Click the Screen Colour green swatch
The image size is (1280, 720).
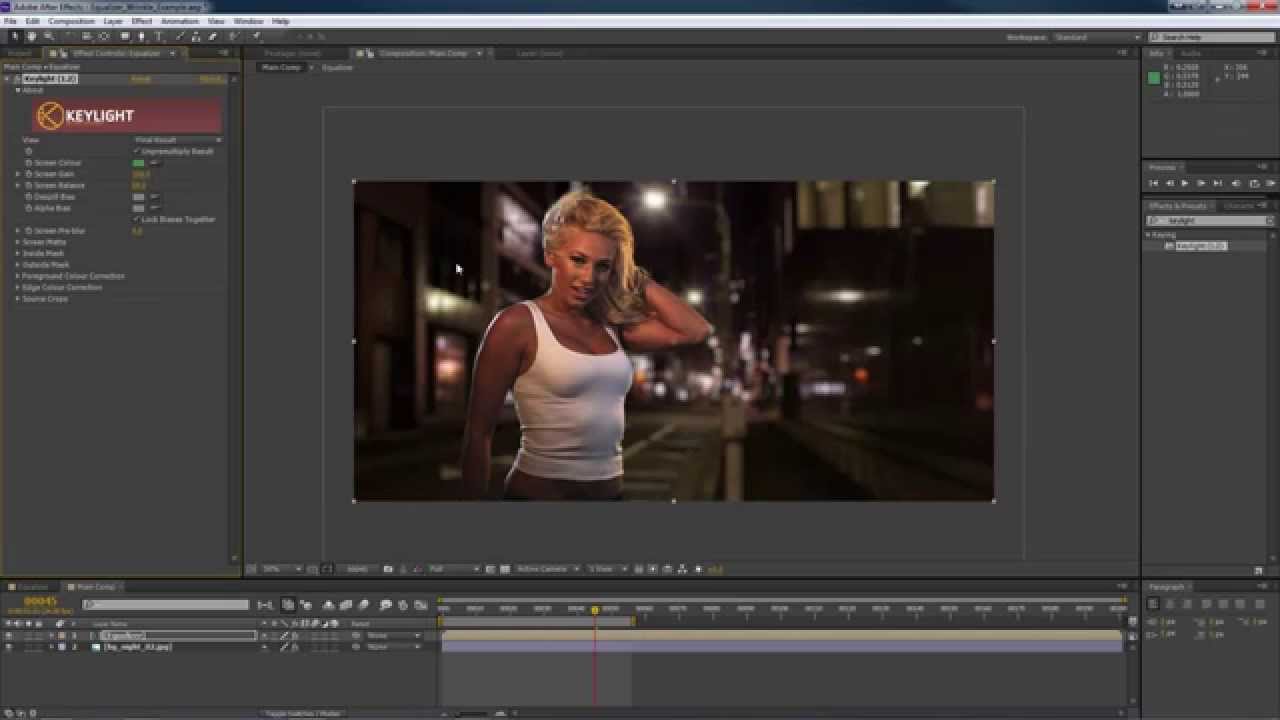pyautogui.click(x=139, y=163)
